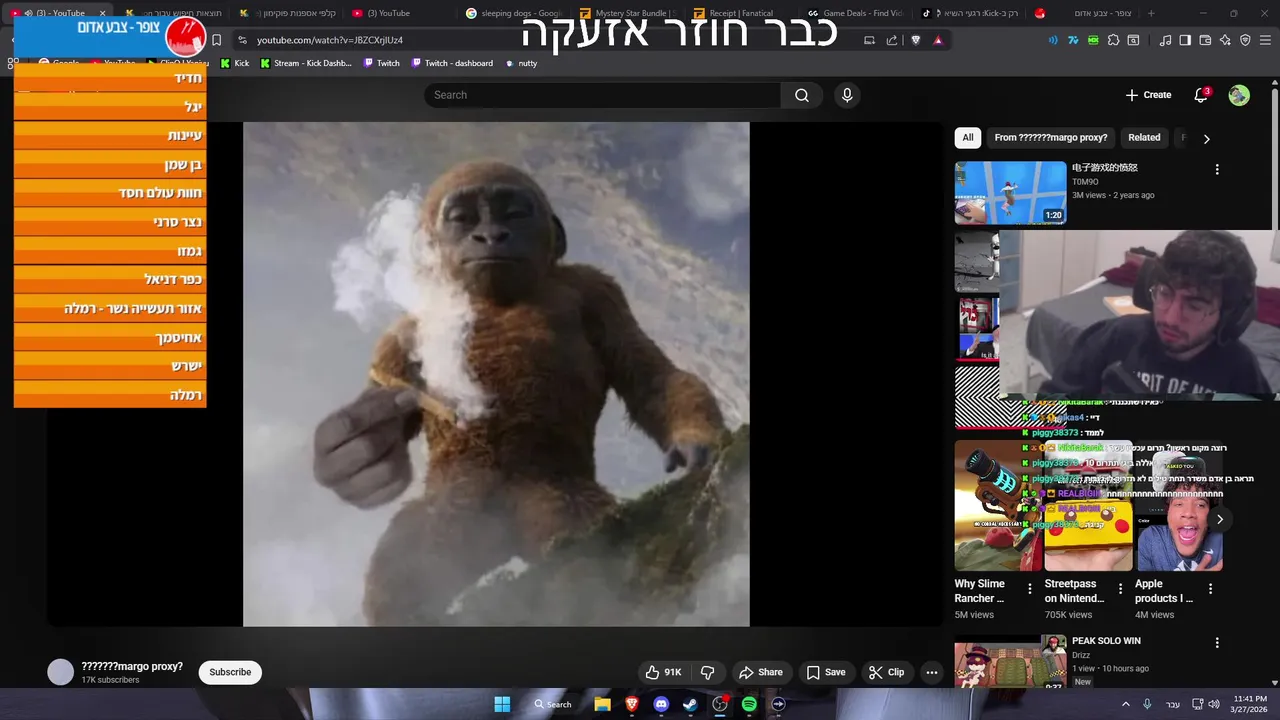Viewport: 1280px width, 720px height.
Task: Click the Create button in YouTube header
Action: (1148, 95)
